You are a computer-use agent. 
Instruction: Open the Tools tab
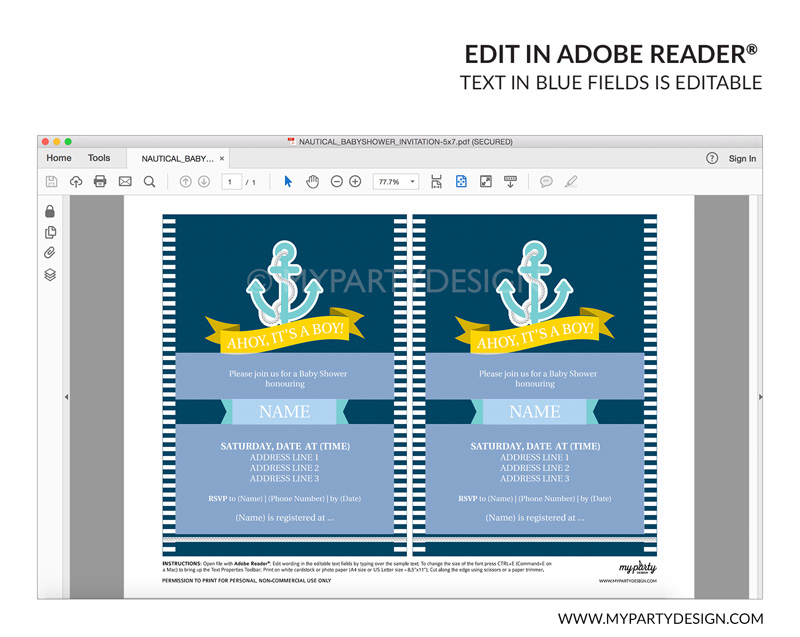99,158
